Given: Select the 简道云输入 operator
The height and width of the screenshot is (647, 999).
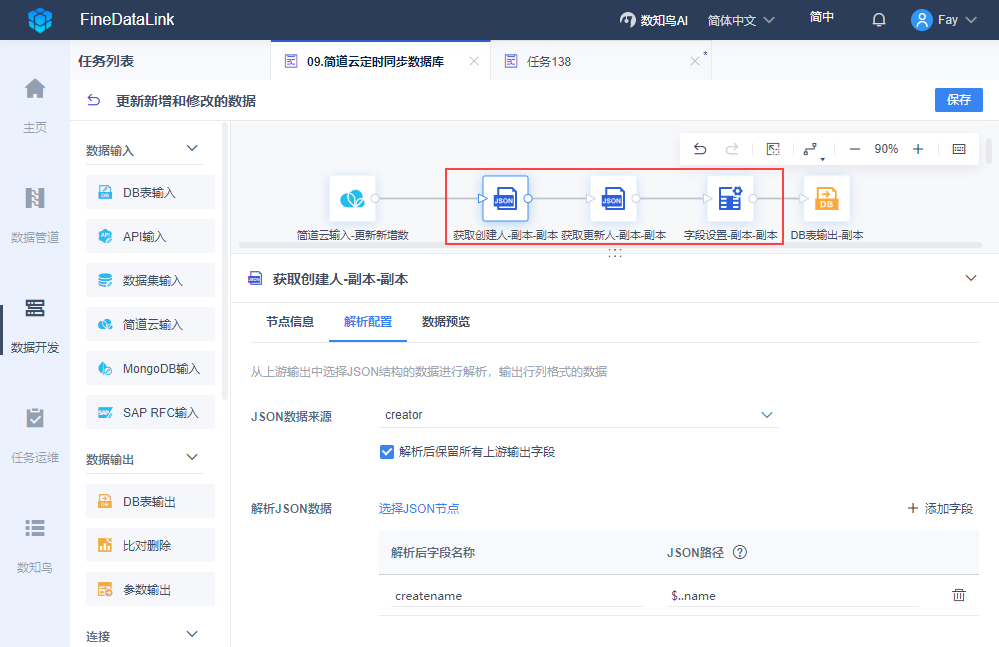Looking at the screenshot, I should [150, 324].
